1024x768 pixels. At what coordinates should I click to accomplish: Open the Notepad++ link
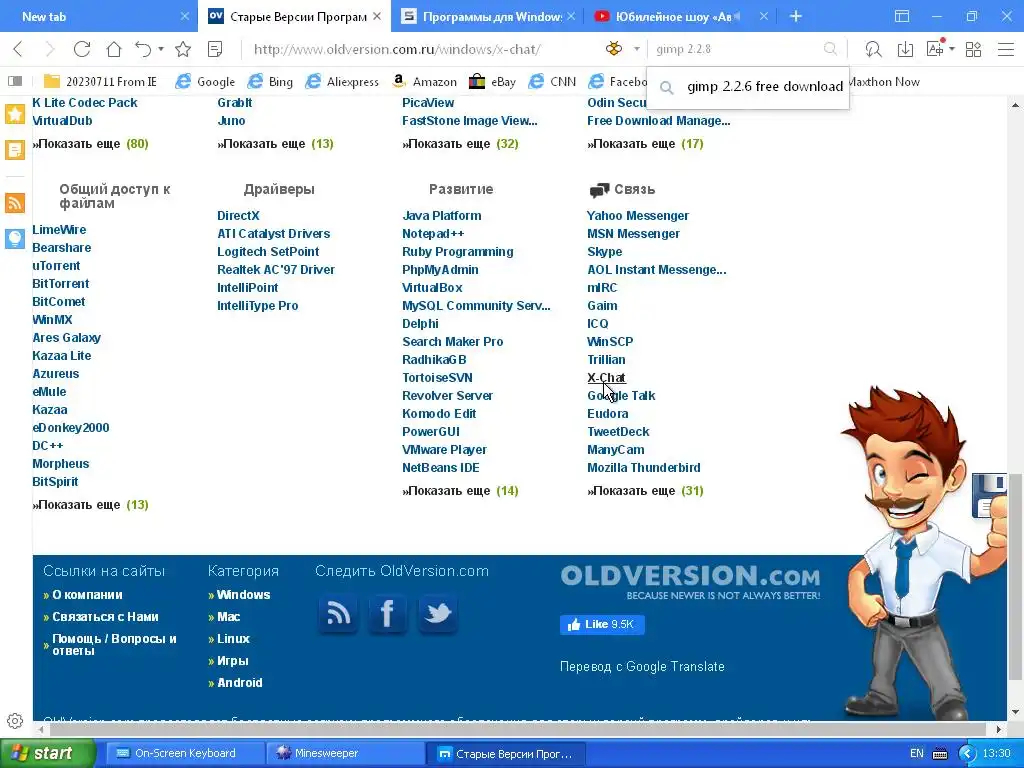[433, 234]
